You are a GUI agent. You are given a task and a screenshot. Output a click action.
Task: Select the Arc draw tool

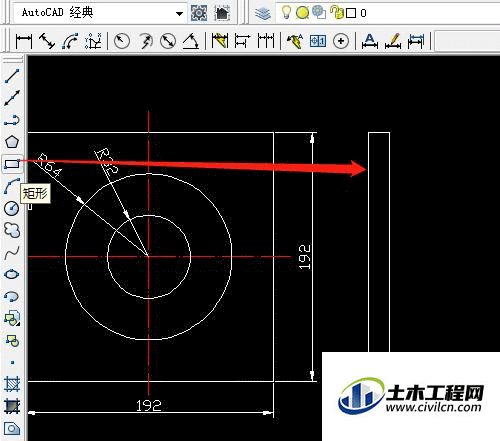12,186
